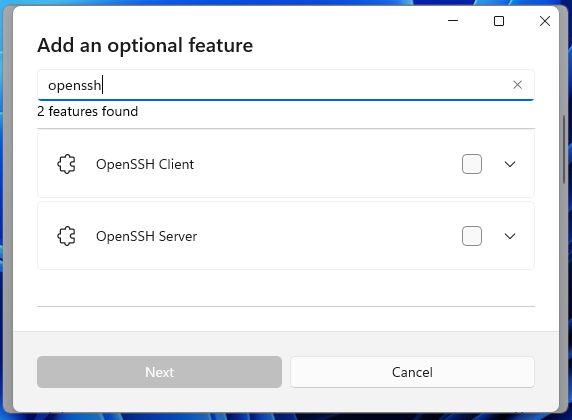Minimize the Add an optional feature window
The width and height of the screenshot is (572, 420).
pyautogui.click(x=453, y=21)
